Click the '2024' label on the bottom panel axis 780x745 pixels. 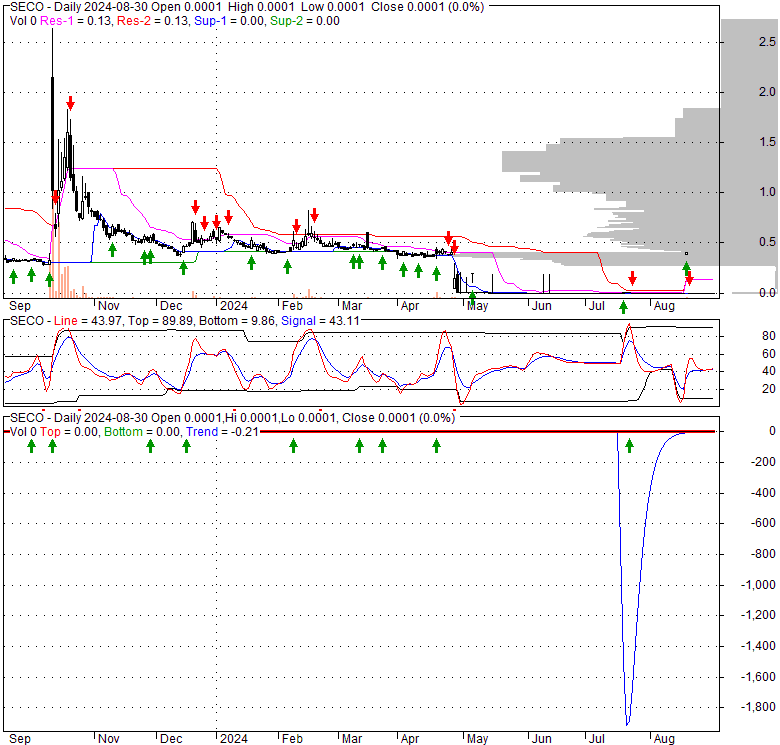click(x=233, y=738)
